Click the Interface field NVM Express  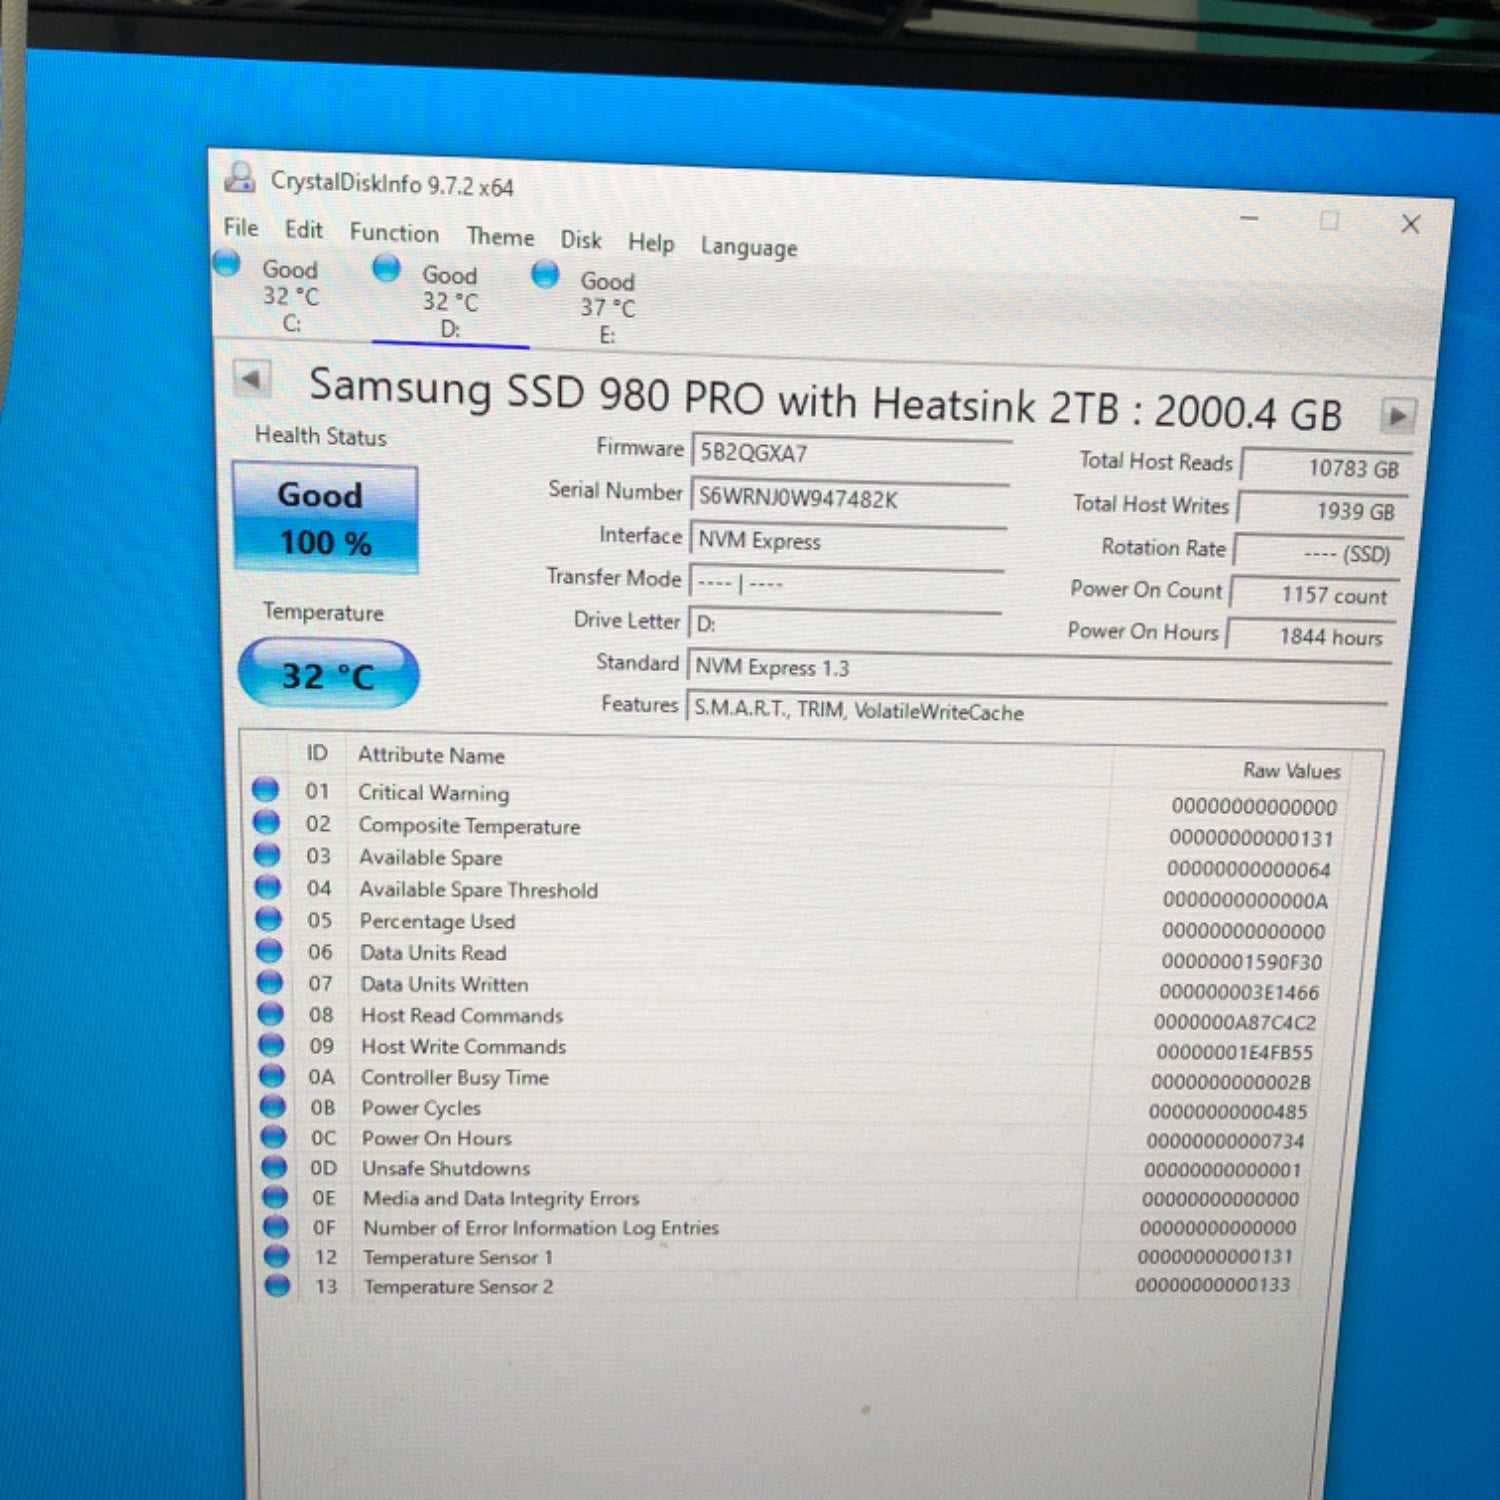[x=847, y=541]
